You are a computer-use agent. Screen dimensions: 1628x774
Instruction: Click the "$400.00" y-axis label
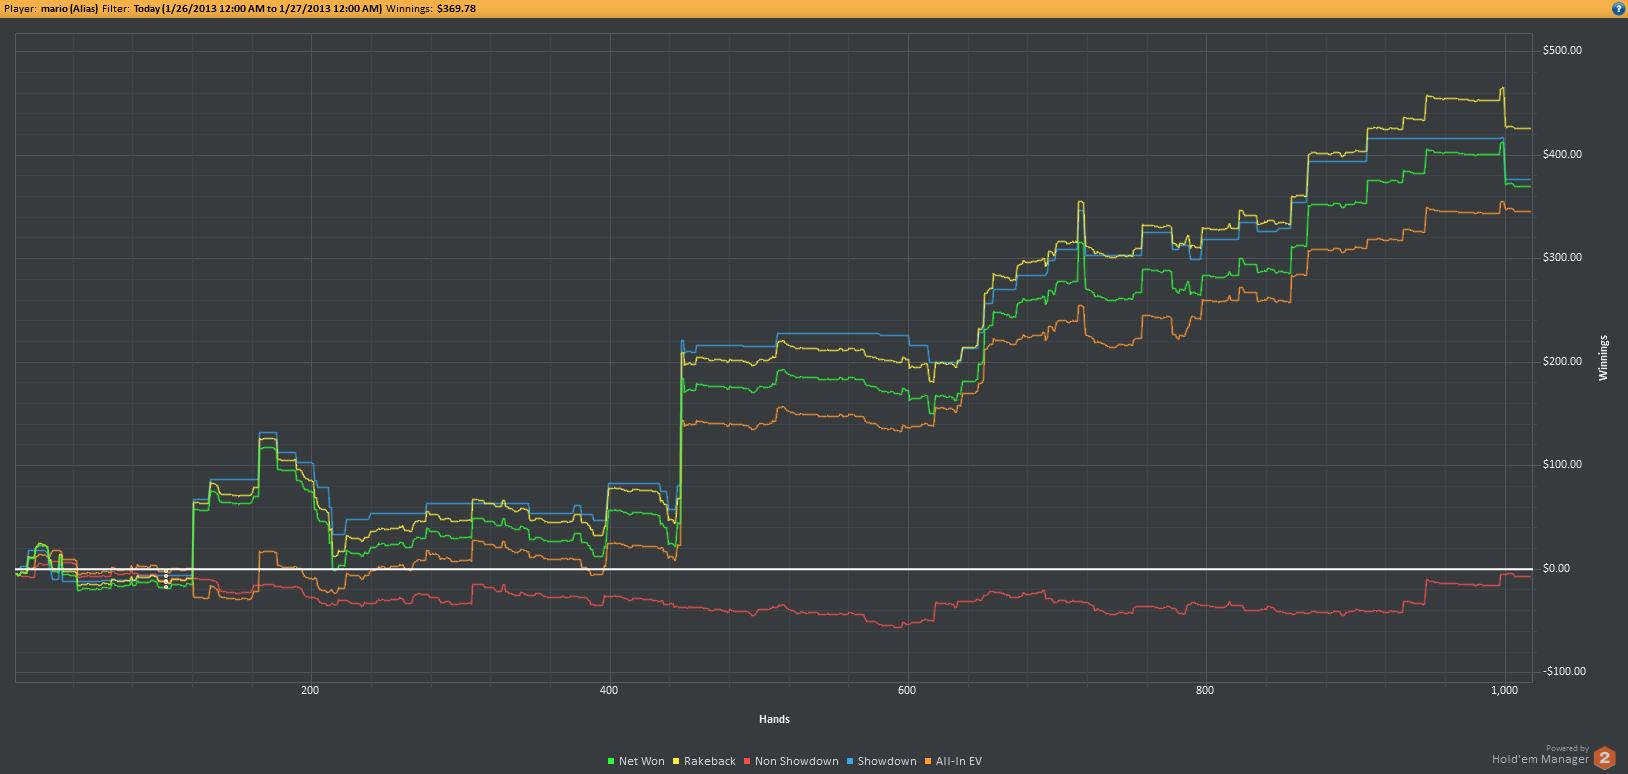(x=1562, y=155)
